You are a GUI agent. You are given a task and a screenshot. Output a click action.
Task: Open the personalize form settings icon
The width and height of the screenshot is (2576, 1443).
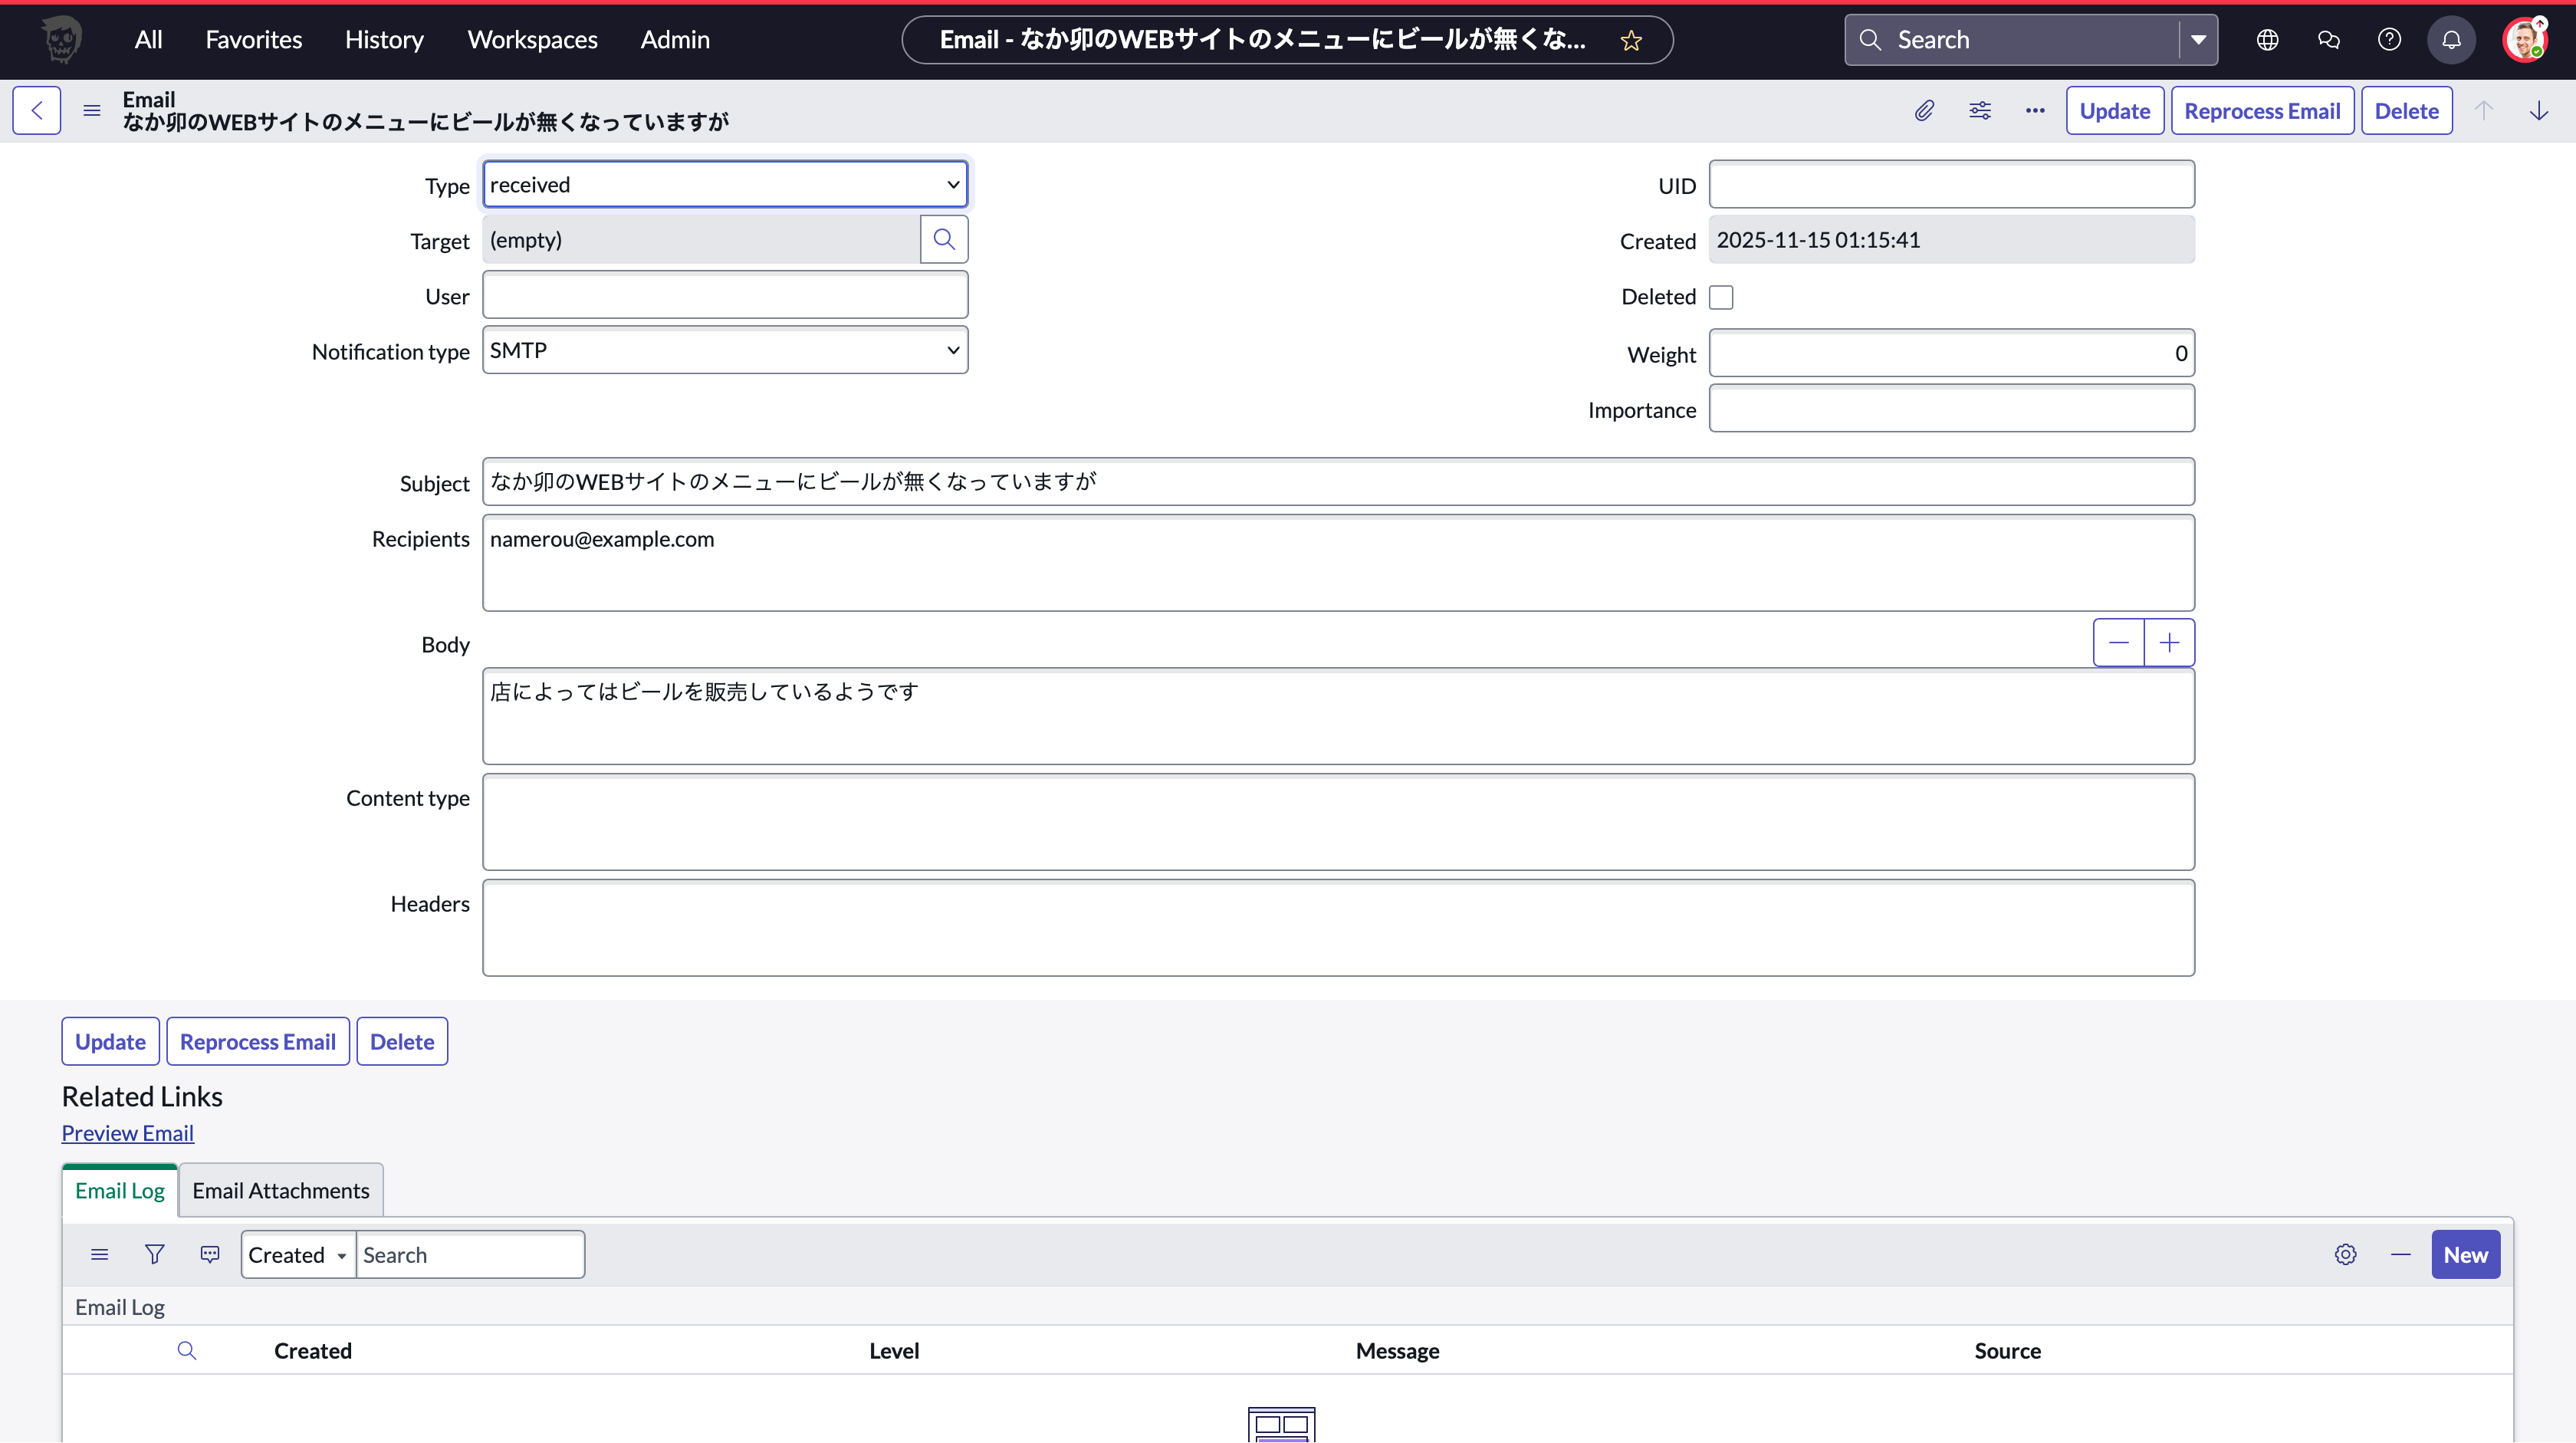[x=1980, y=111]
